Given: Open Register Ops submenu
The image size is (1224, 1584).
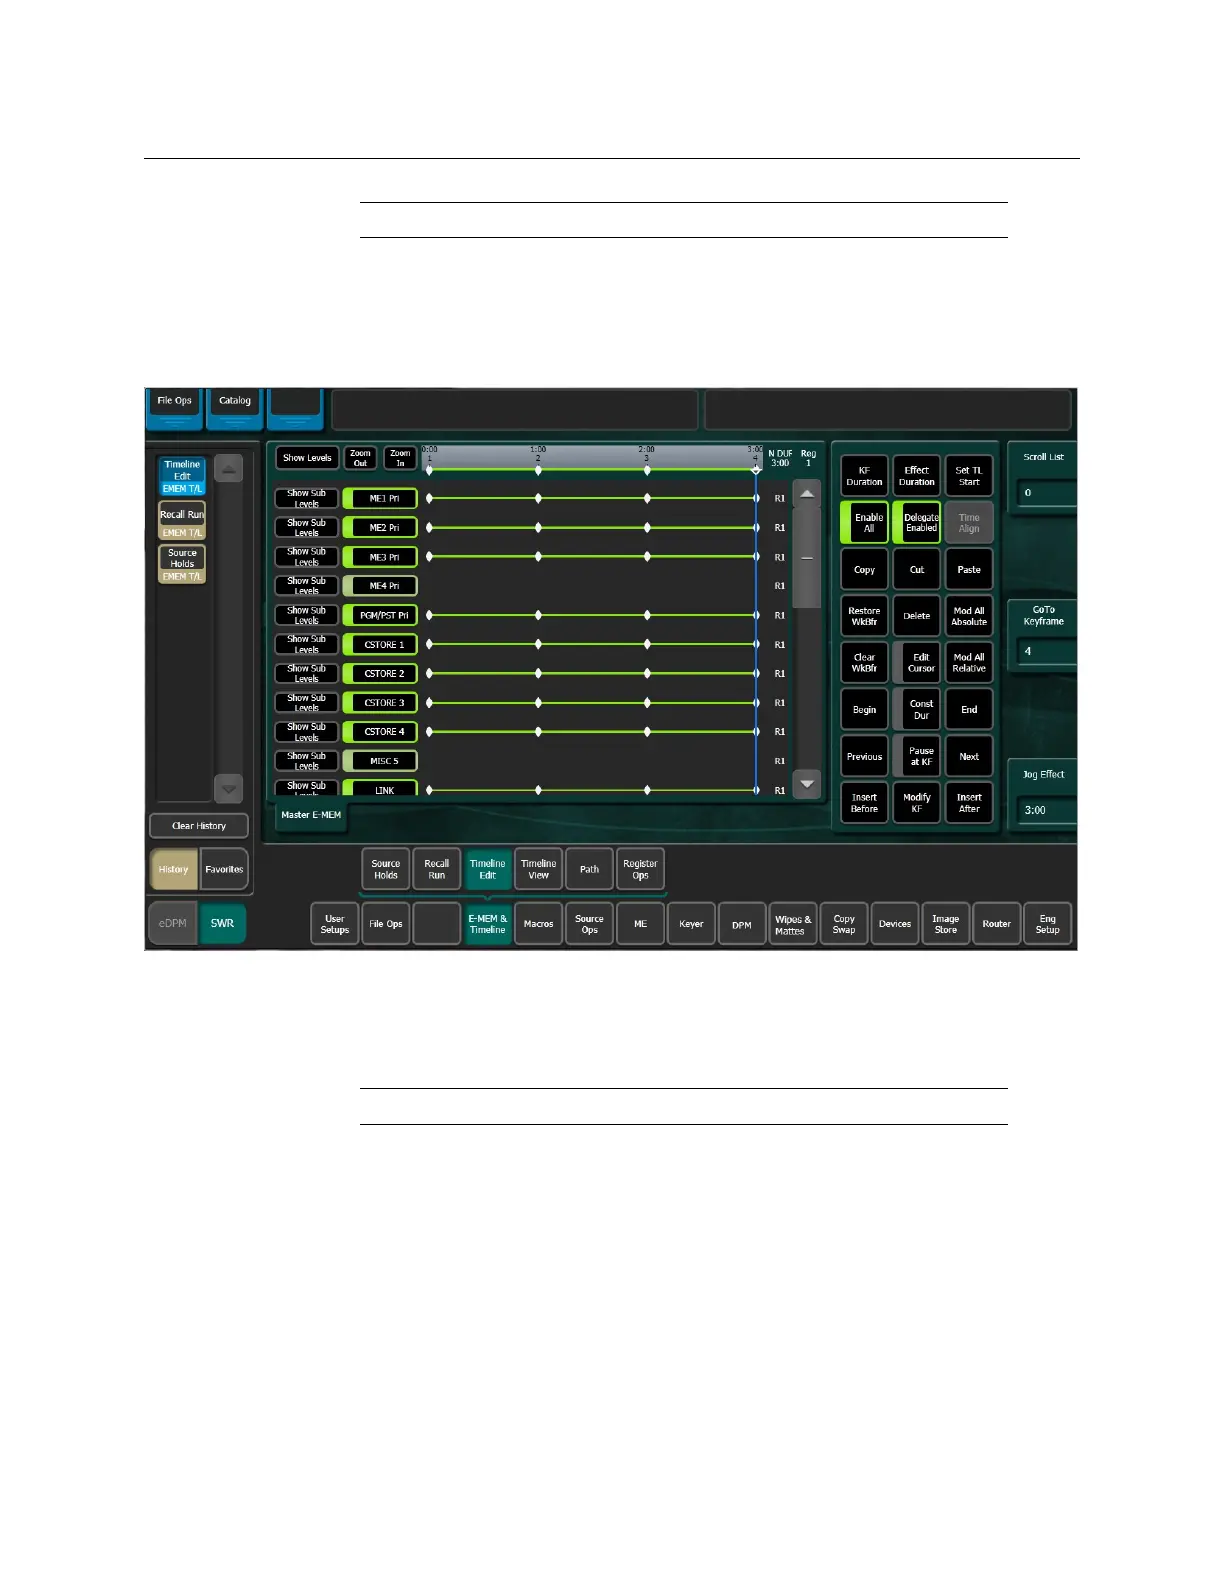Looking at the screenshot, I should coord(640,869).
